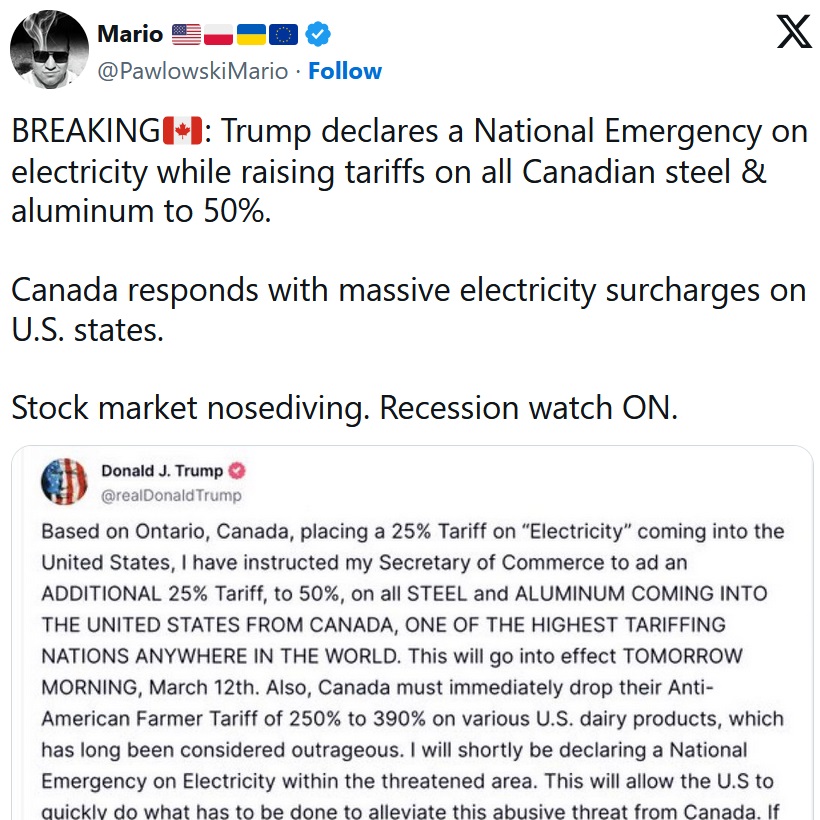Click Mario's blue verified badge
Screen dimensions: 820x820
pos(318,35)
